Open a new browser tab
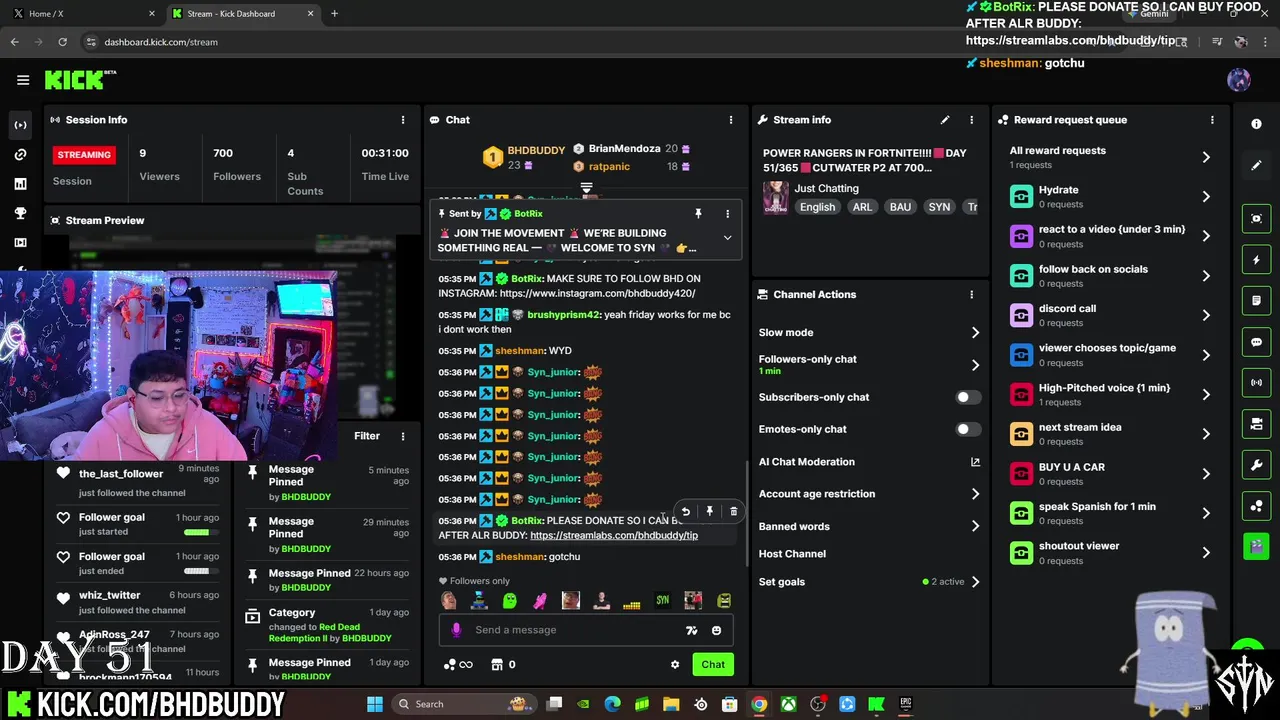 click(334, 14)
